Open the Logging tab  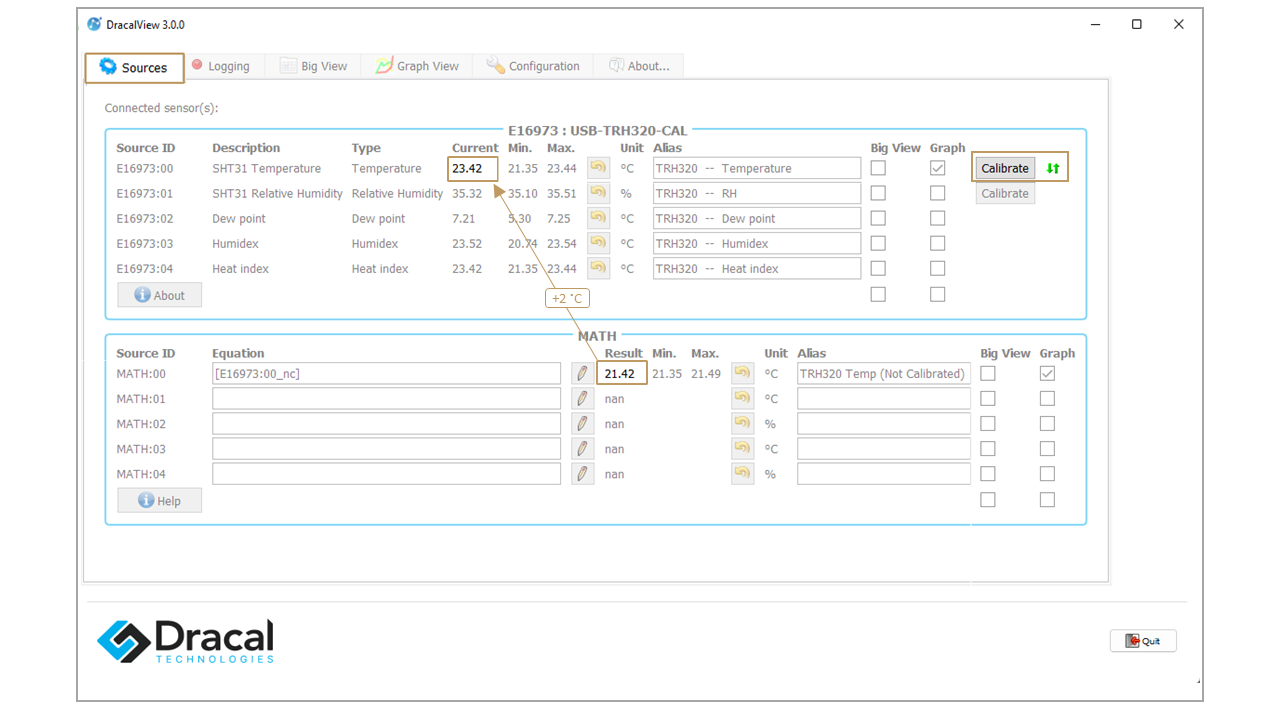[221, 66]
